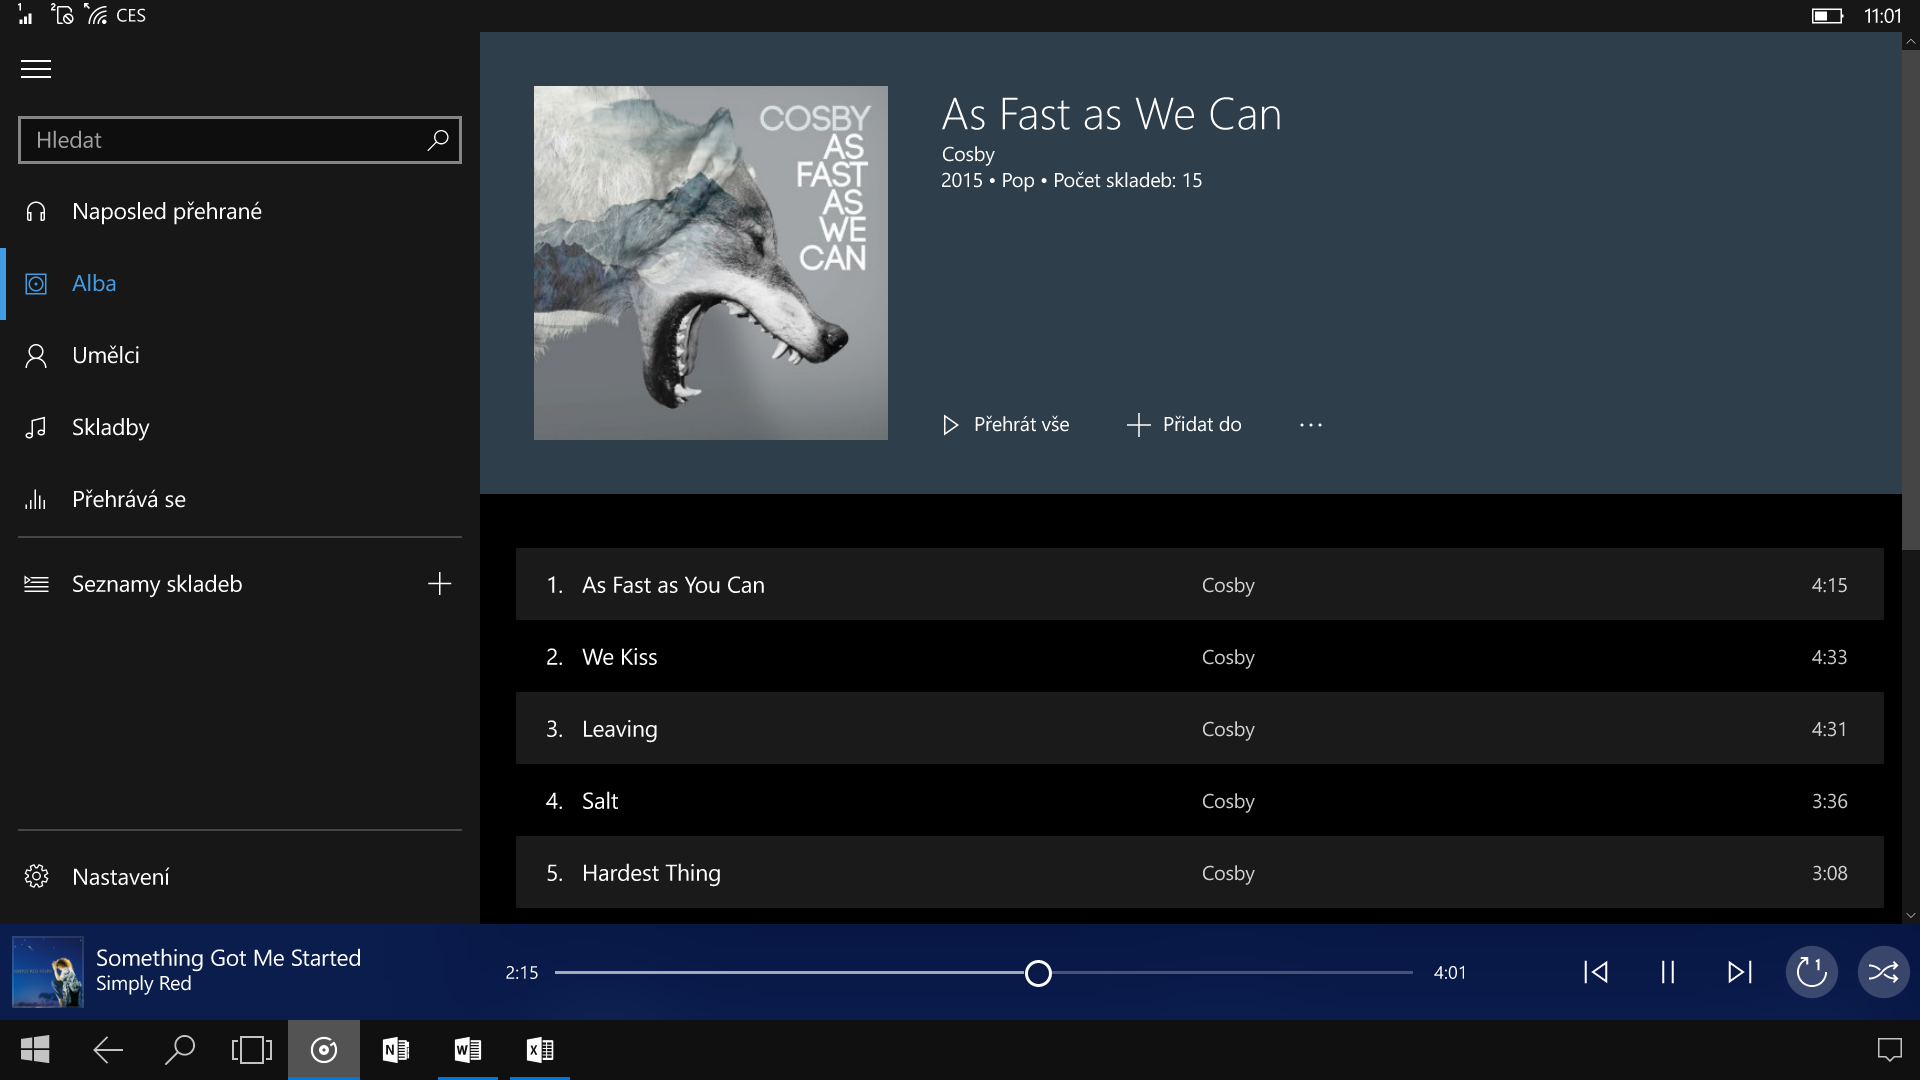Click Přehrát vše to play the album
This screenshot has width=1920, height=1080.
(1004, 424)
